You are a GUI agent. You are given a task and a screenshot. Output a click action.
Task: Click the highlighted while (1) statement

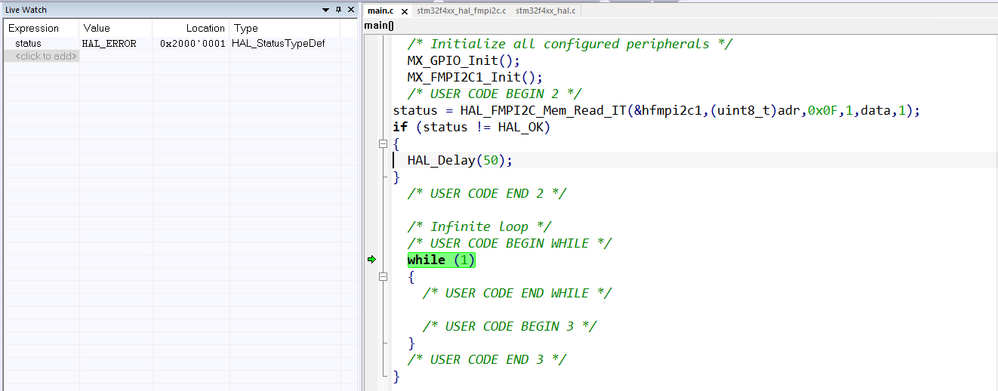coord(441,260)
